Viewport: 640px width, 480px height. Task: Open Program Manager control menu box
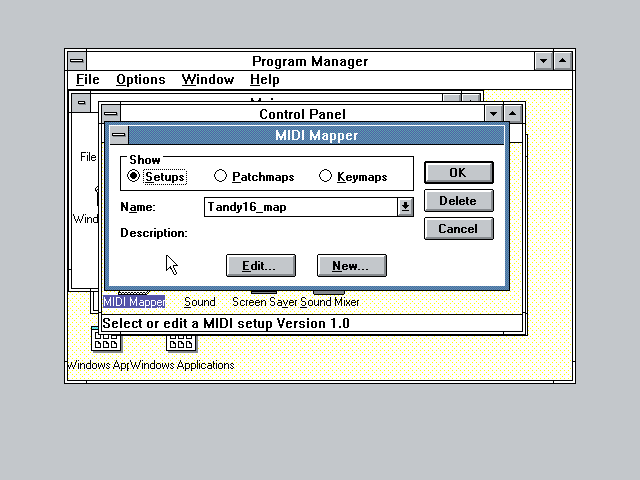tap(77, 61)
